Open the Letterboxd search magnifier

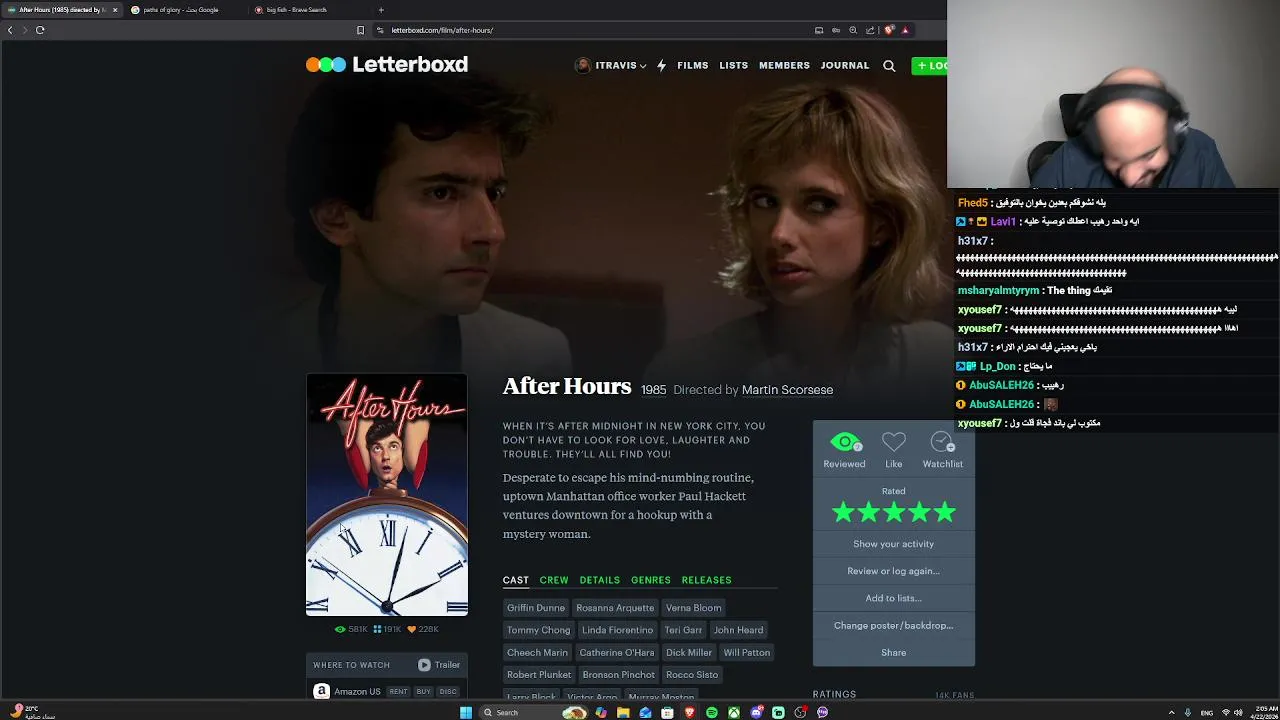coord(889,66)
